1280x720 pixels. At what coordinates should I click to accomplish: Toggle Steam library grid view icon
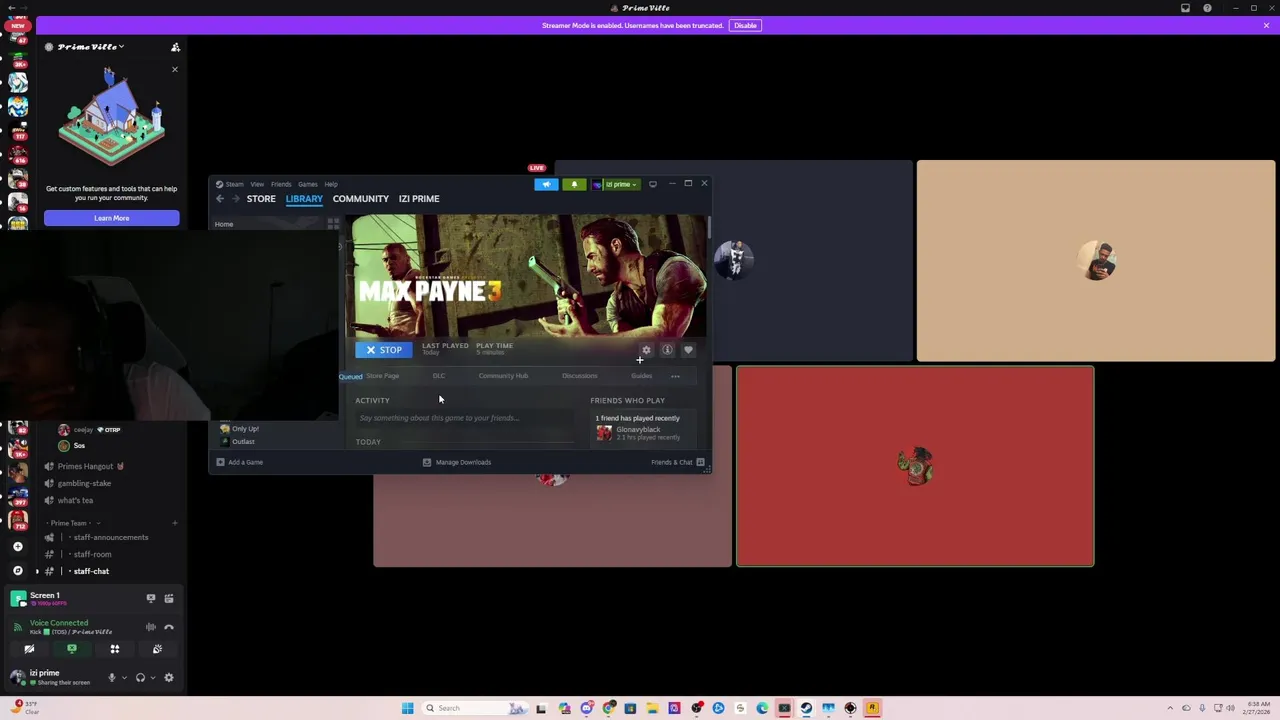coord(333,224)
